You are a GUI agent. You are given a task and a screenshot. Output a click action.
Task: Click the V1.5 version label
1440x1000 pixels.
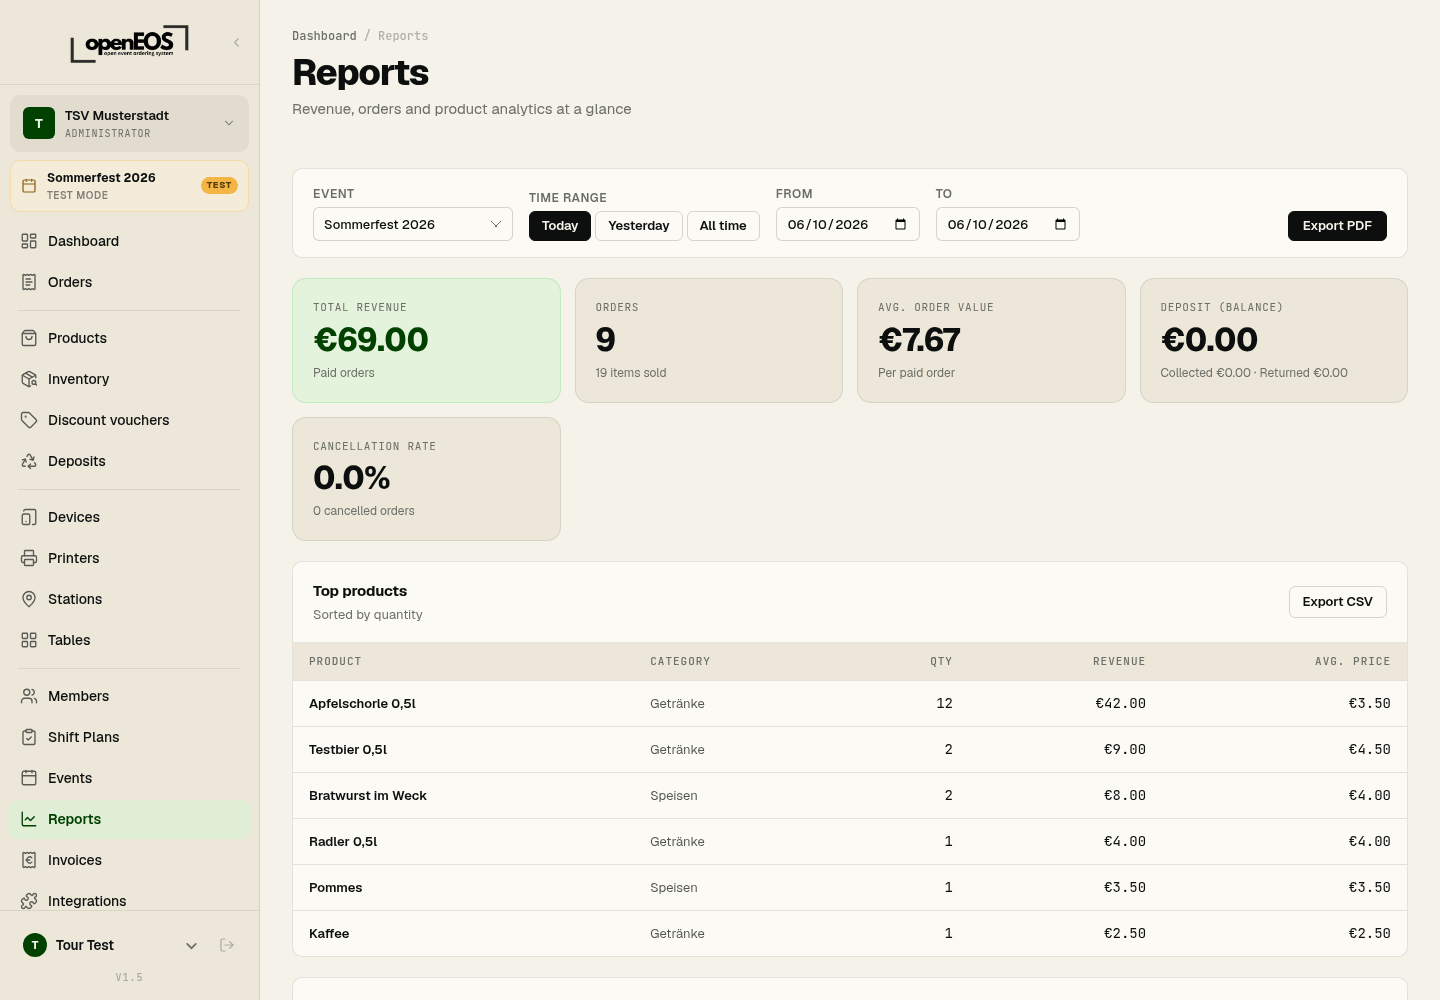pos(129,977)
